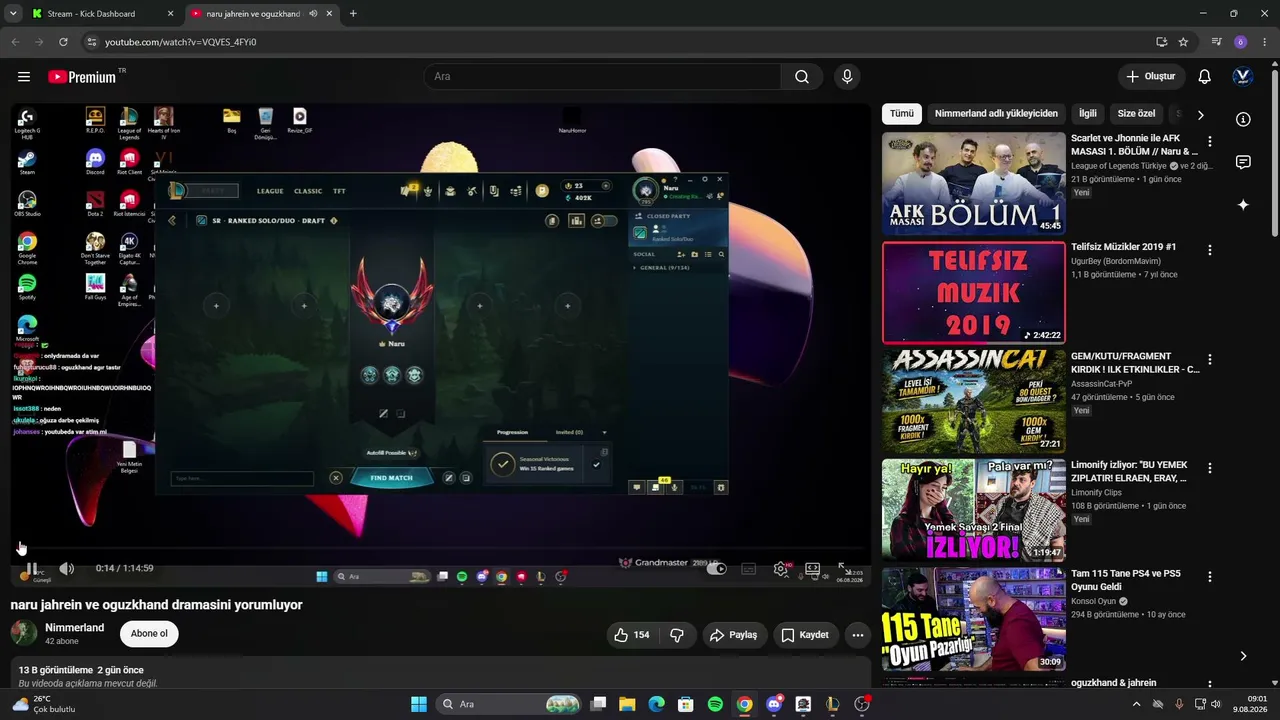The width and height of the screenshot is (1280, 720).
Task: Toggle theater mode in the player
Action: pos(813,569)
